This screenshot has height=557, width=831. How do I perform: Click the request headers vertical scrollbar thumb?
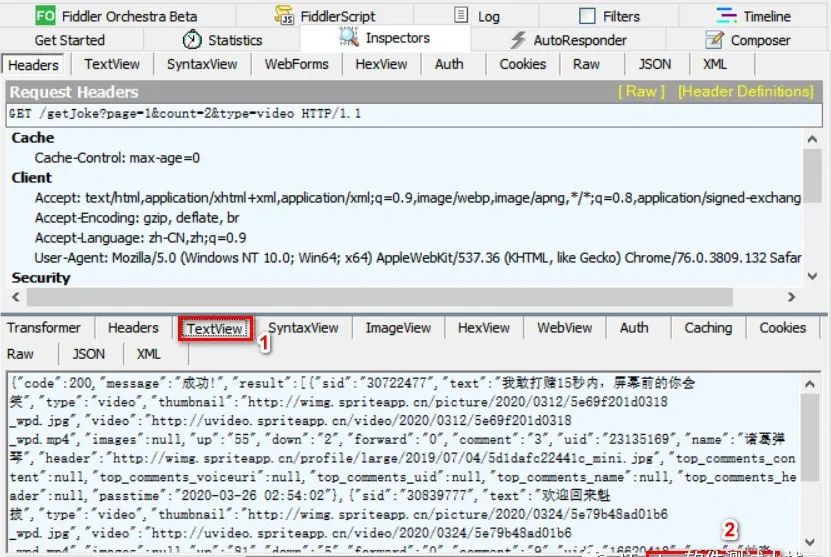coord(812,176)
